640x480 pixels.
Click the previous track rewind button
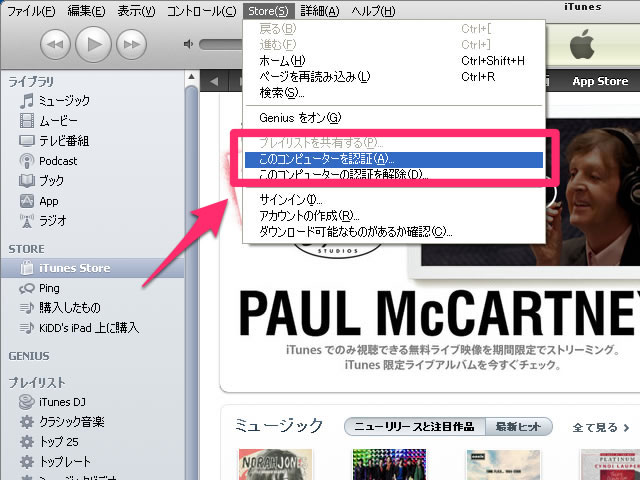[55, 44]
